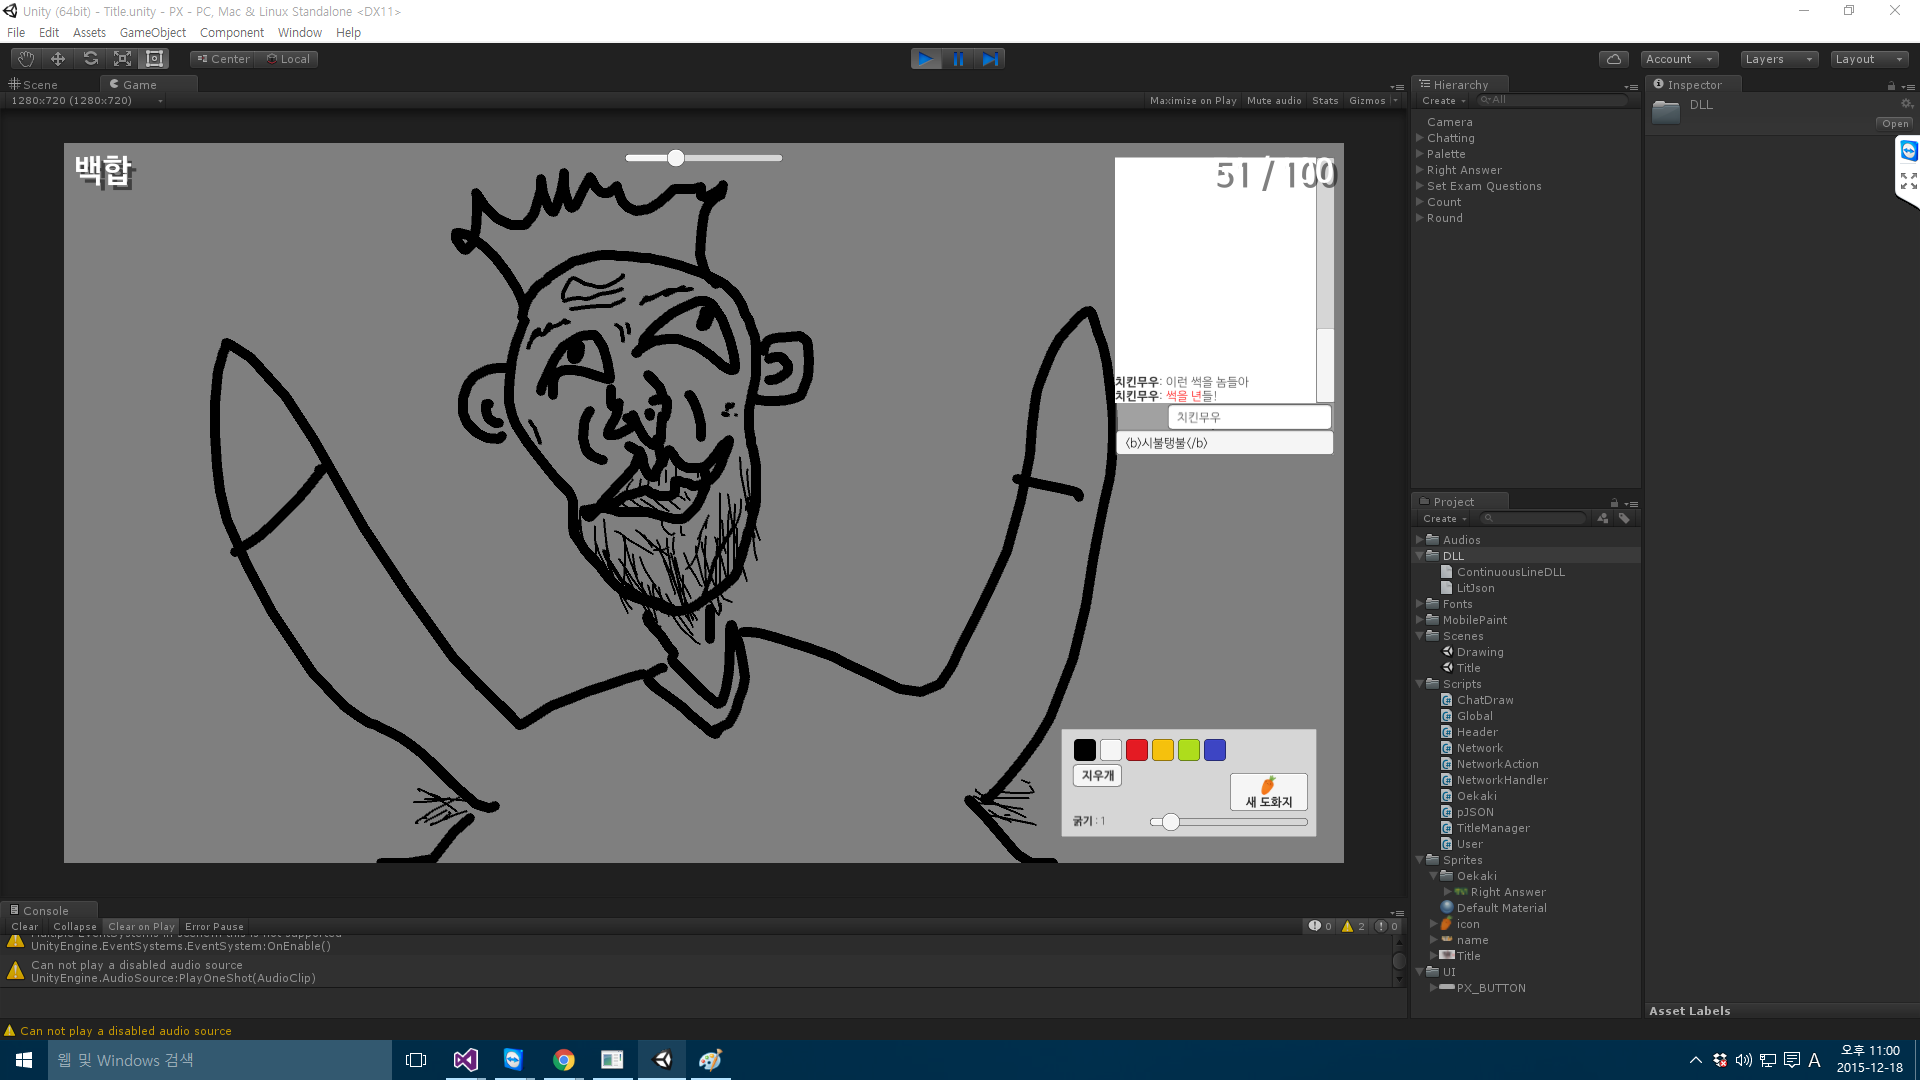Select the Move tool
The height and width of the screenshot is (1080, 1920).
[58, 59]
